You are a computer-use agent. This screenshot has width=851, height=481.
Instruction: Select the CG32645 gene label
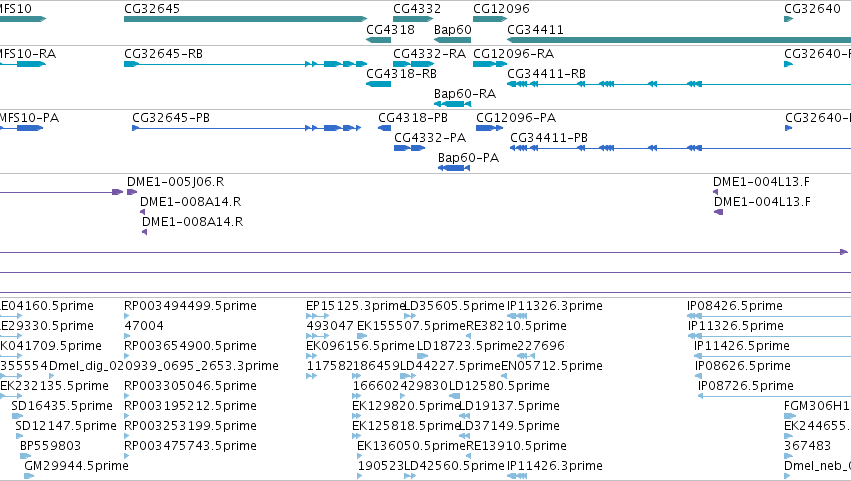click(x=152, y=9)
